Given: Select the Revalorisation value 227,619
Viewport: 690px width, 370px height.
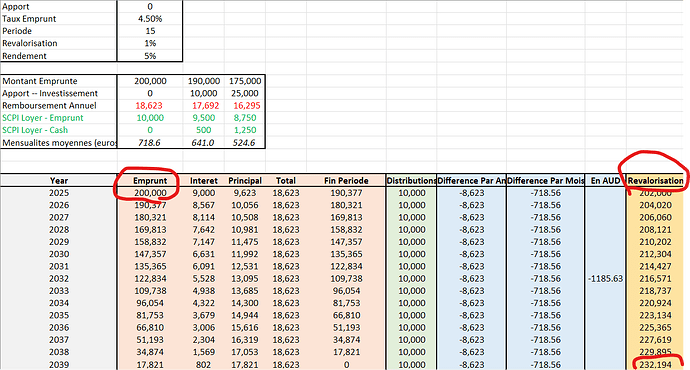Looking at the screenshot, I should click(x=656, y=340).
